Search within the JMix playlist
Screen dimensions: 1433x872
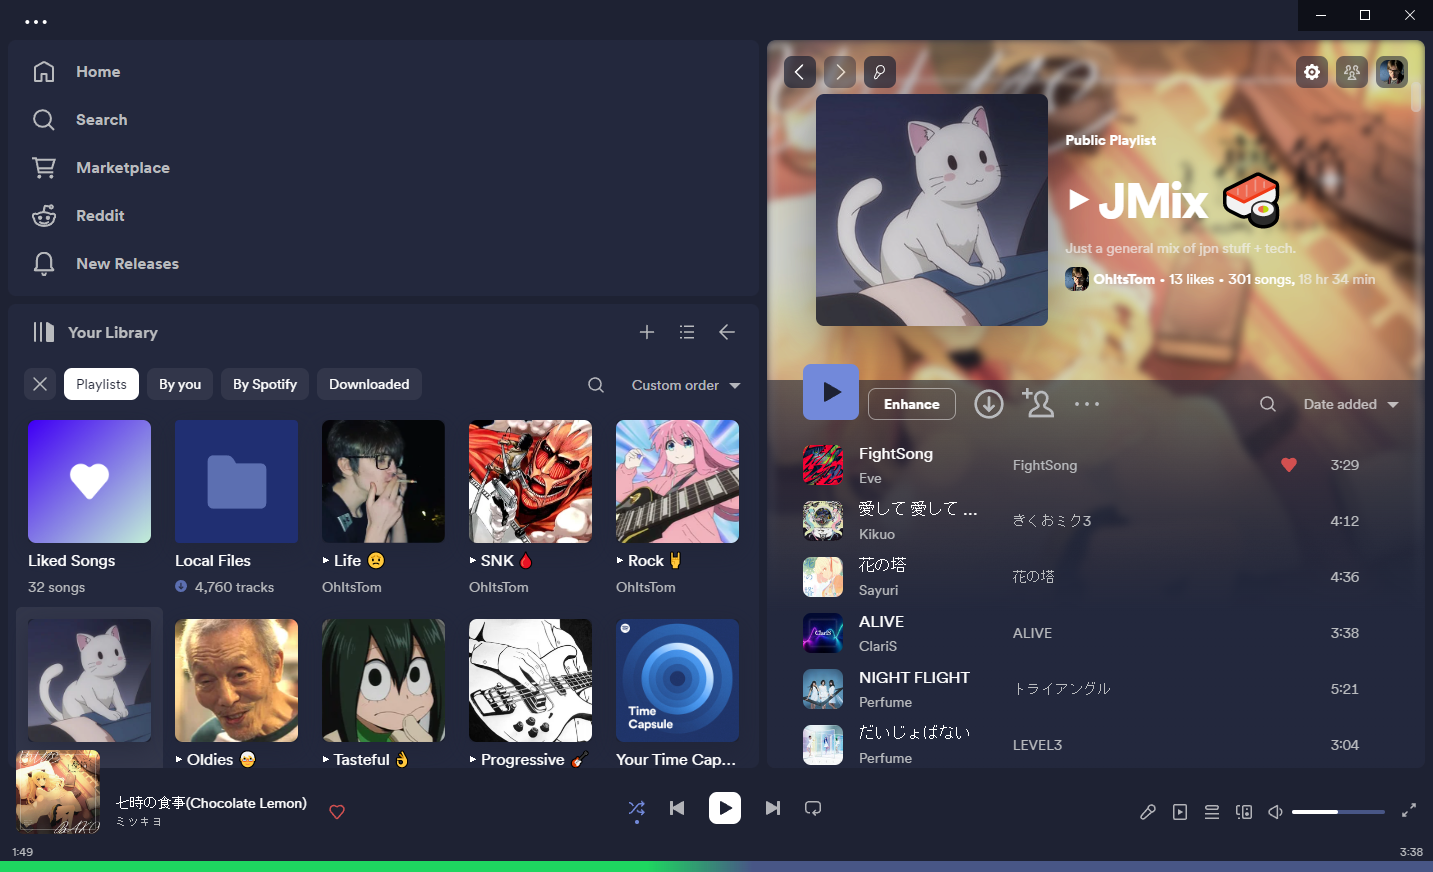pos(1268,404)
